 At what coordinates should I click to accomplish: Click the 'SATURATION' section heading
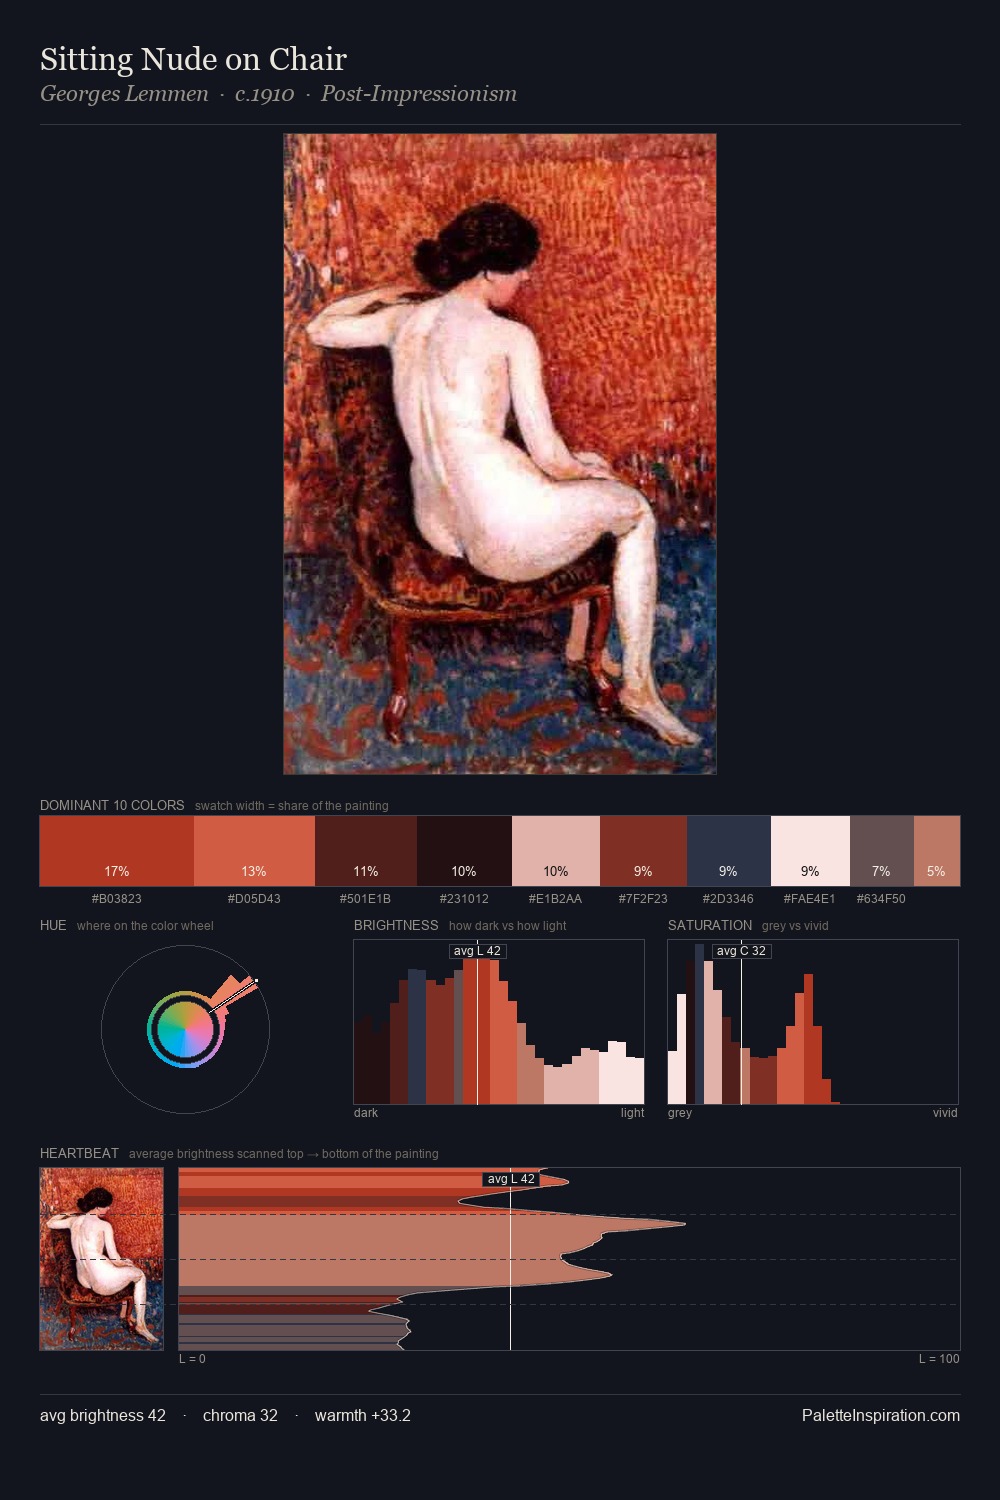(710, 925)
